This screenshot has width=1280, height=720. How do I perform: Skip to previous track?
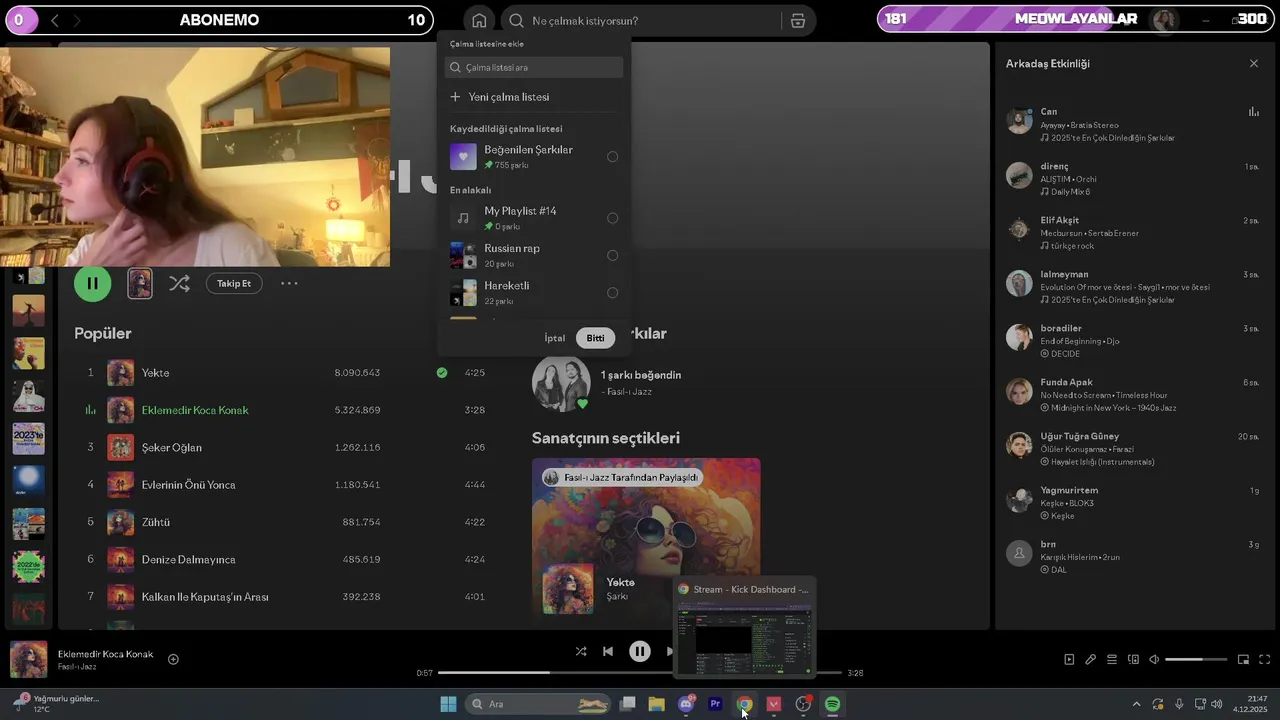coord(607,651)
